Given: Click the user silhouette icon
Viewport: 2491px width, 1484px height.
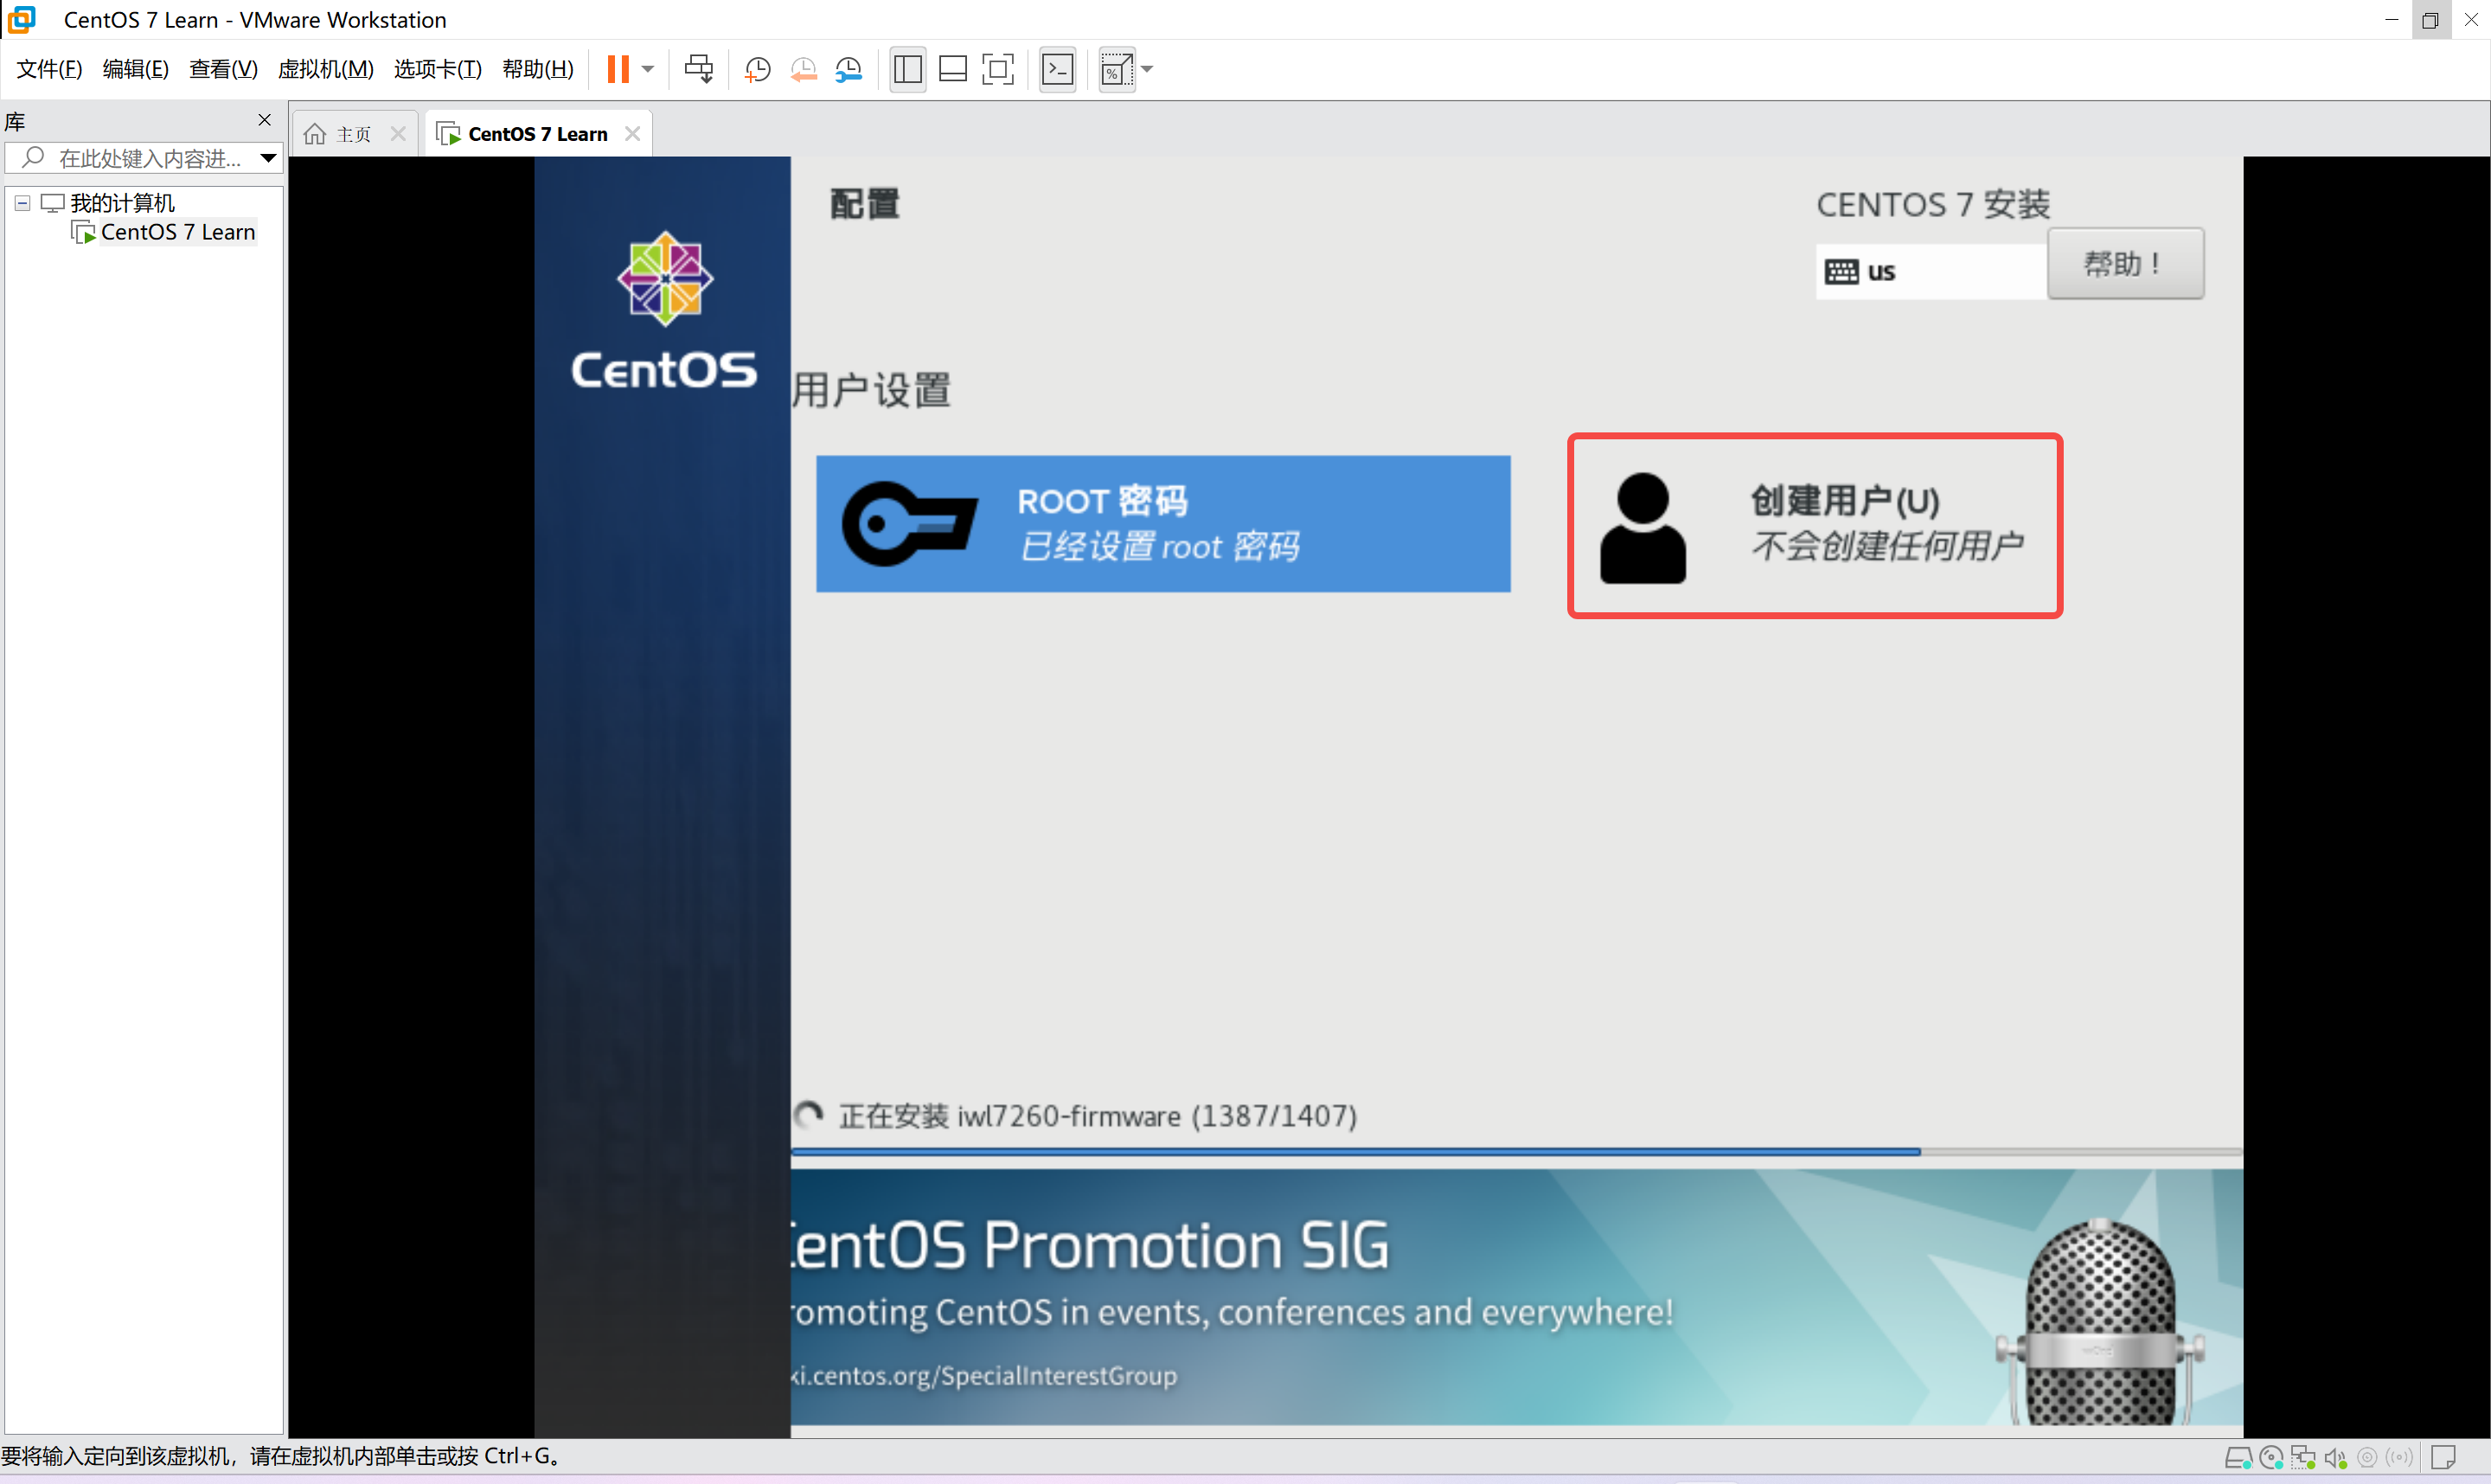Looking at the screenshot, I should pos(1643,528).
